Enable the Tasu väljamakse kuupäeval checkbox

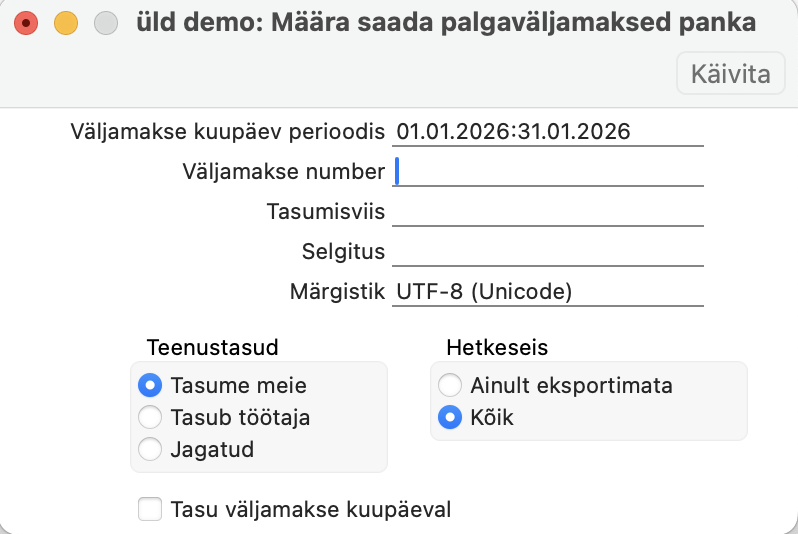click(x=150, y=510)
